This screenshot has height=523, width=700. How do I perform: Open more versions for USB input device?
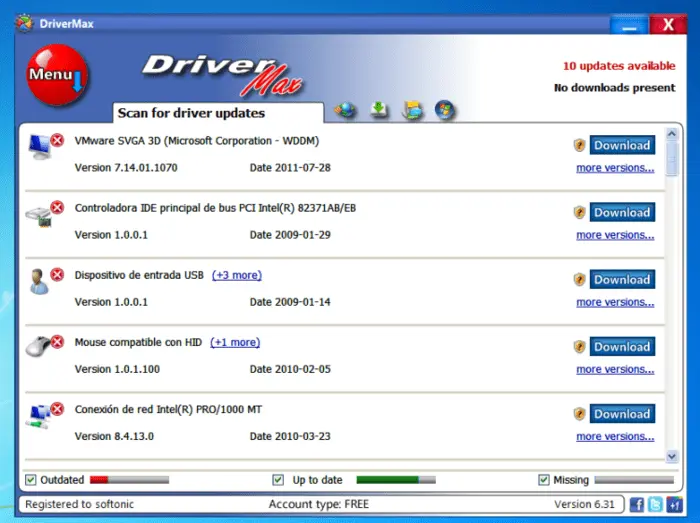(x=615, y=303)
